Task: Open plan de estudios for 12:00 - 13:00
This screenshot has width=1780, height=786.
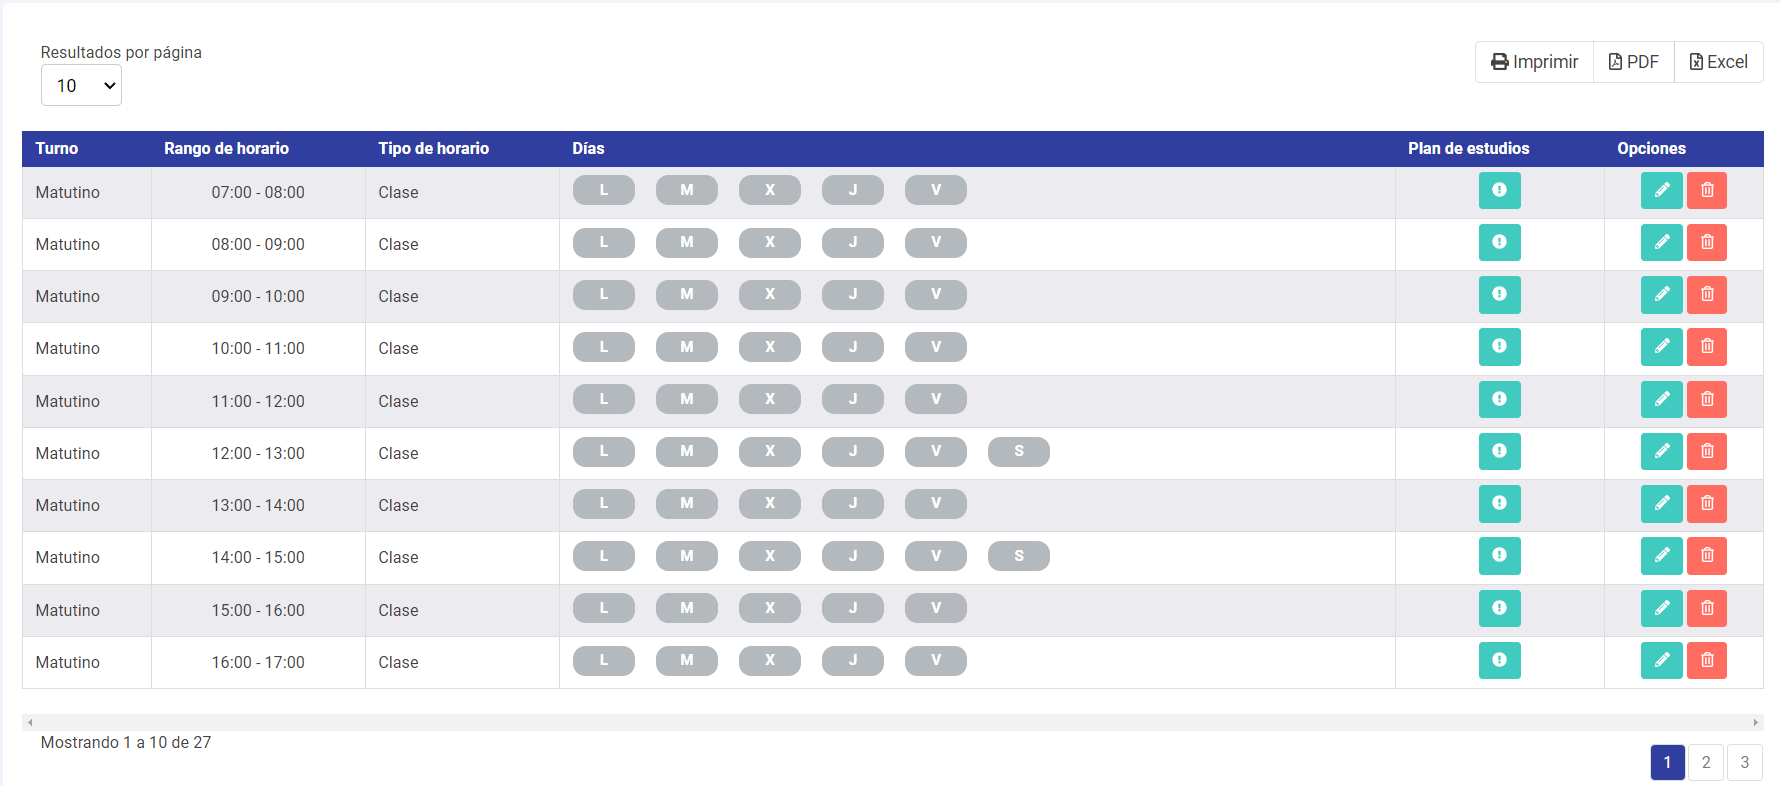Action: click(1499, 451)
